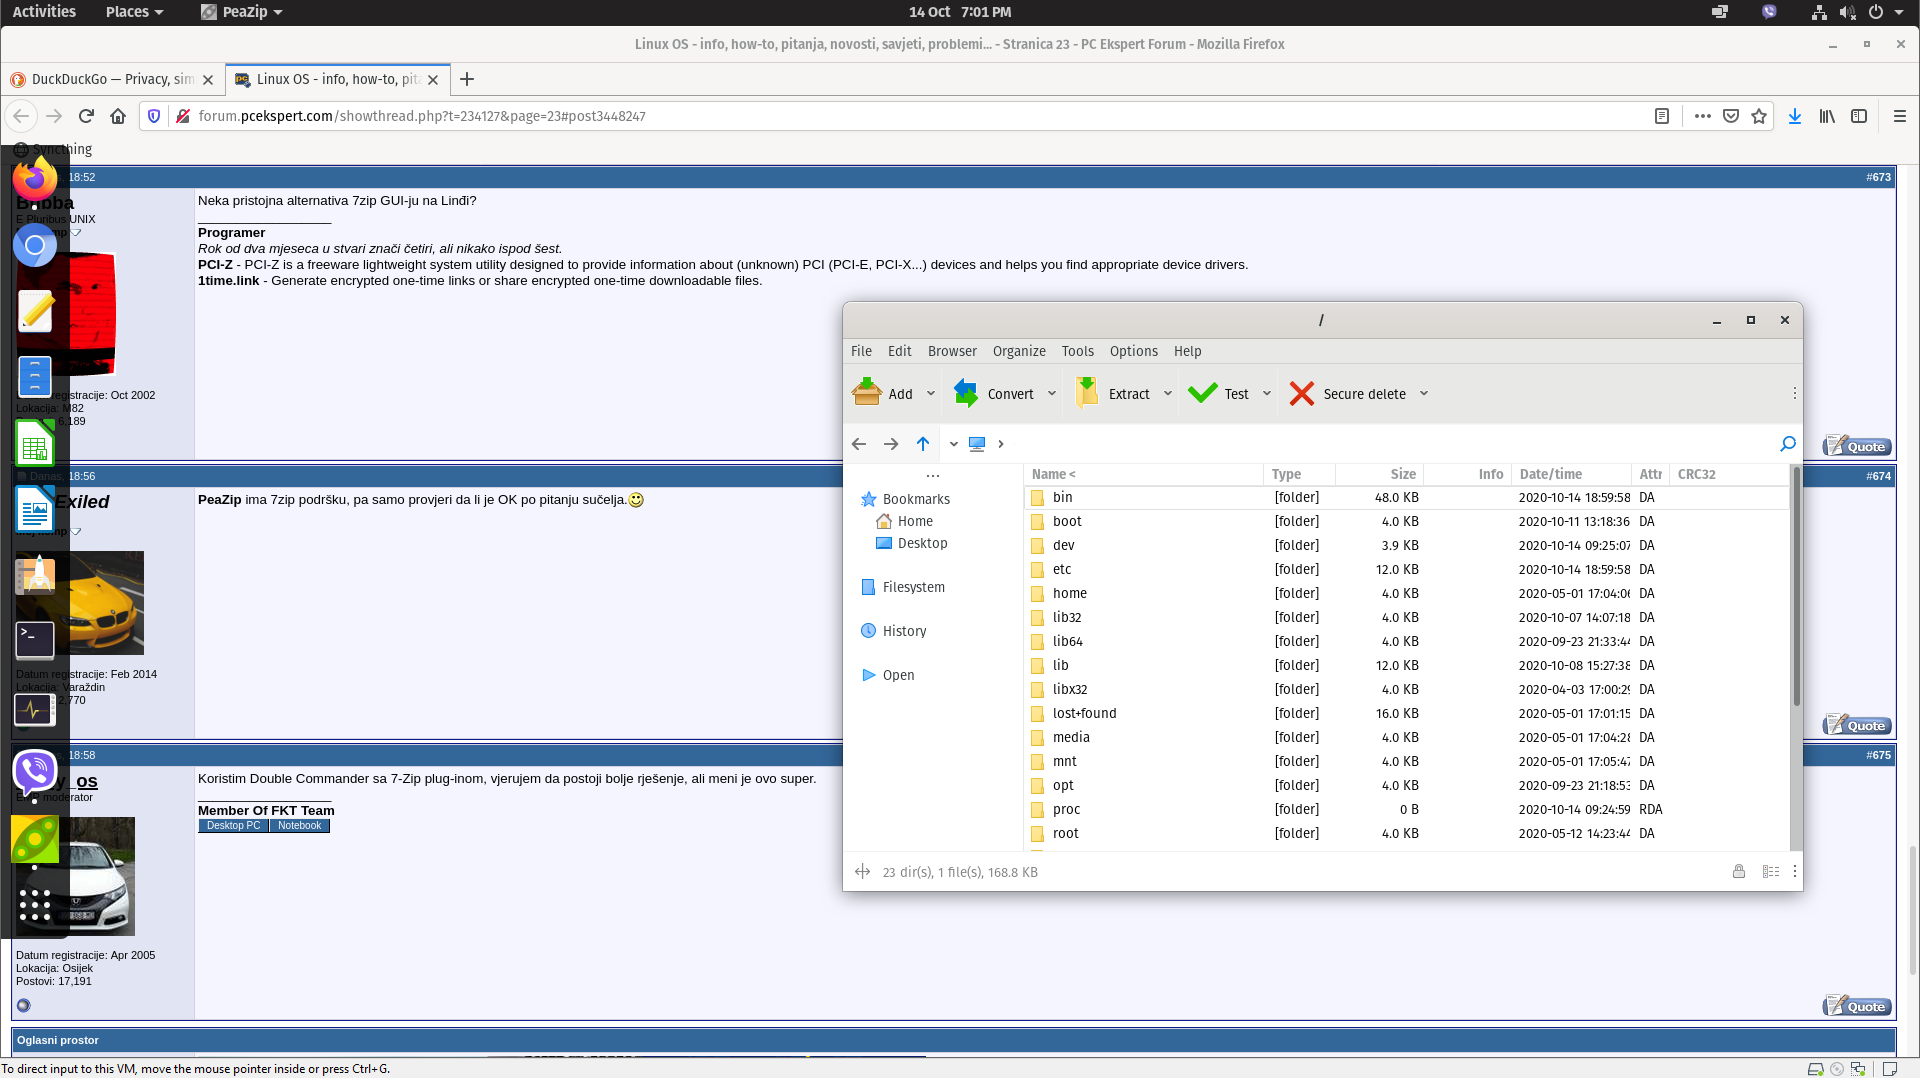Toggle the list view style icon in status bar
The width and height of the screenshot is (1920, 1078).
[x=1771, y=872]
